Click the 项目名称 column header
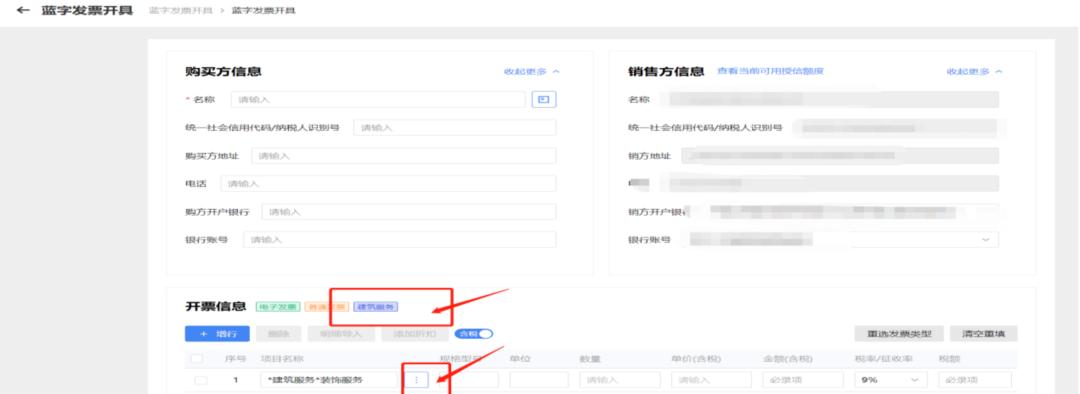1080x394 pixels. [x=282, y=358]
